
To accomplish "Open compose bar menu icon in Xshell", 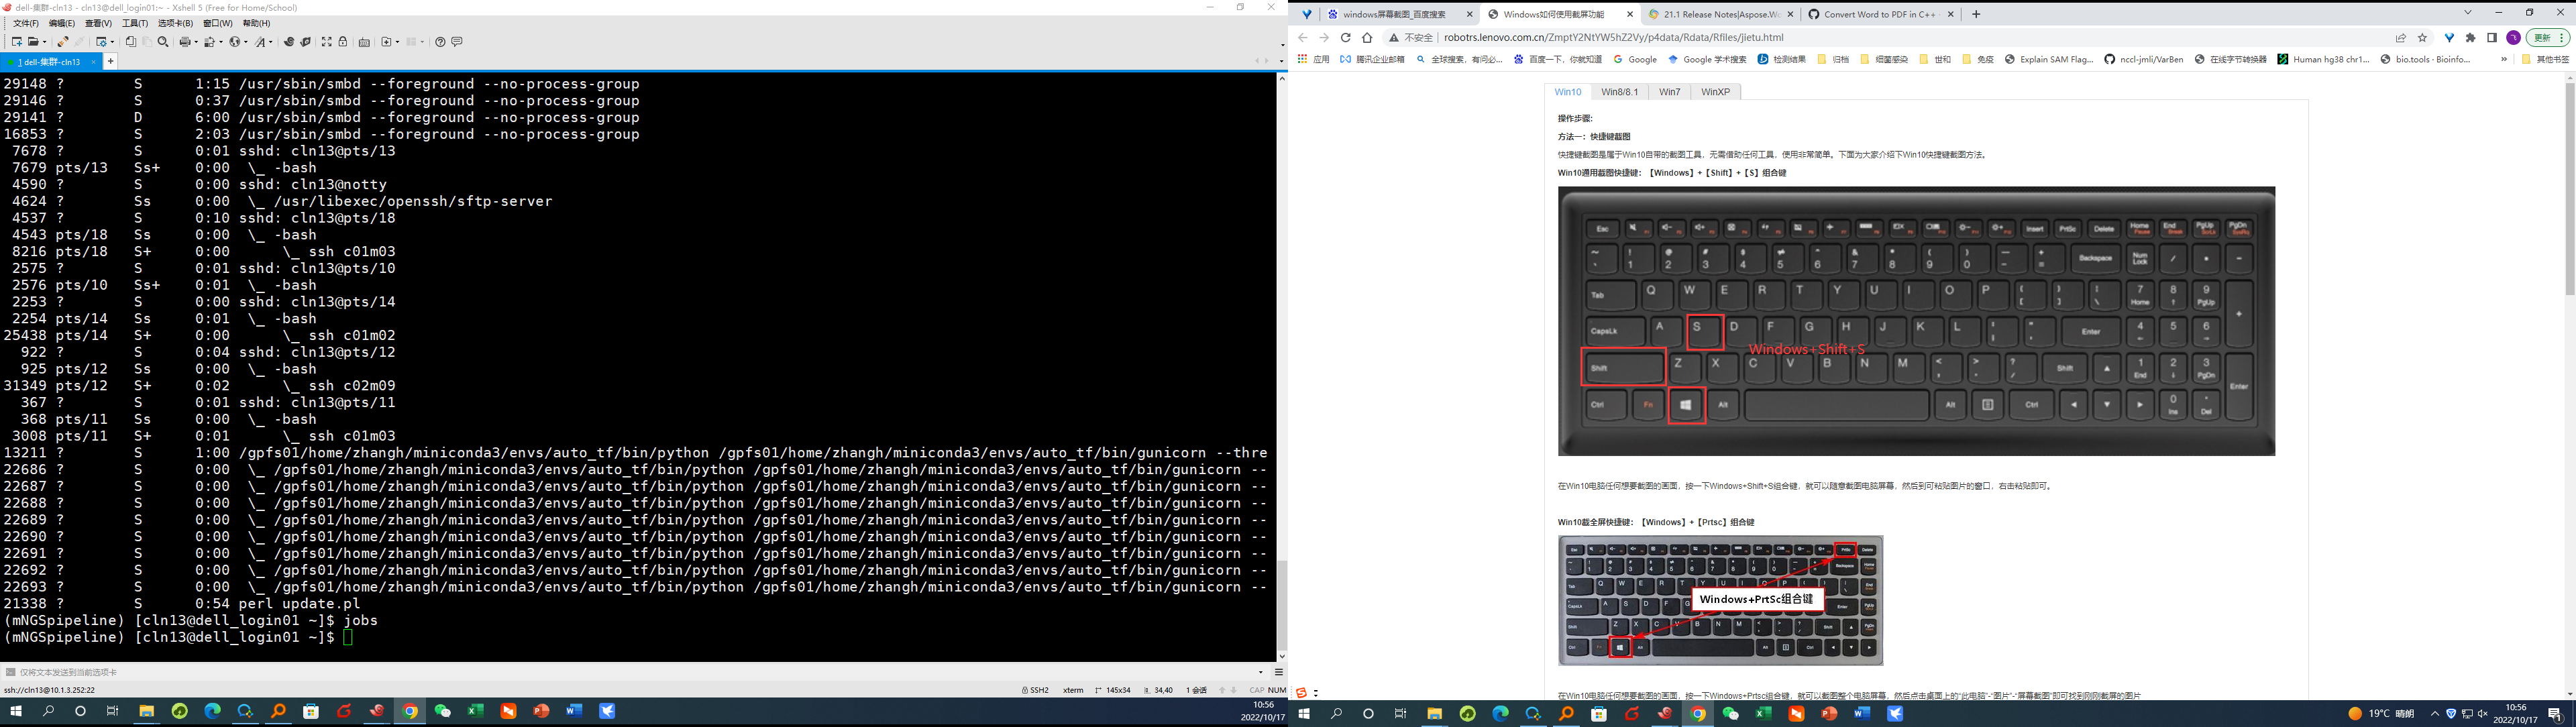I will pos(1279,672).
